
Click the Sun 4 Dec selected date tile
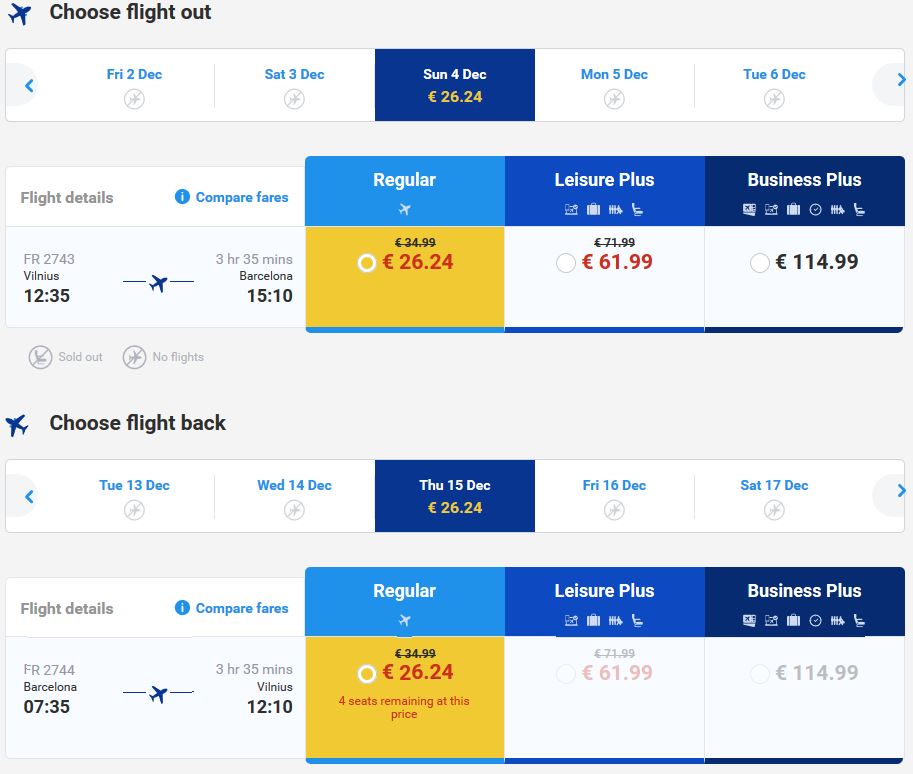[x=455, y=85]
